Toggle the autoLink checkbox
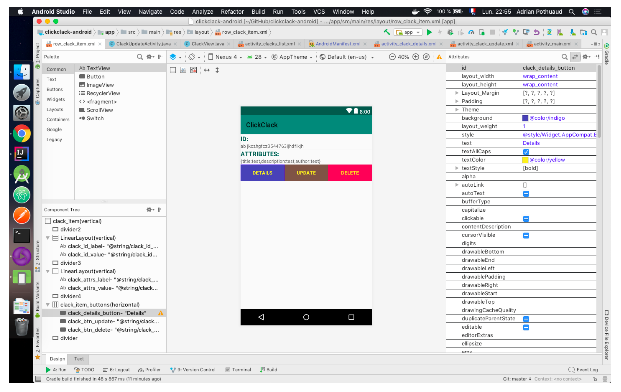The image size is (621, 392). [525, 185]
